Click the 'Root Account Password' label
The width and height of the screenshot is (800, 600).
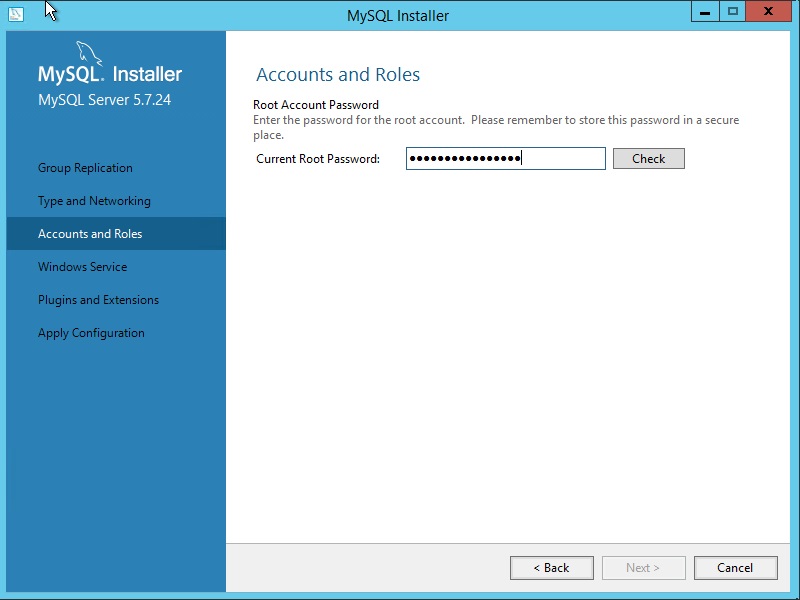click(x=316, y=105)
